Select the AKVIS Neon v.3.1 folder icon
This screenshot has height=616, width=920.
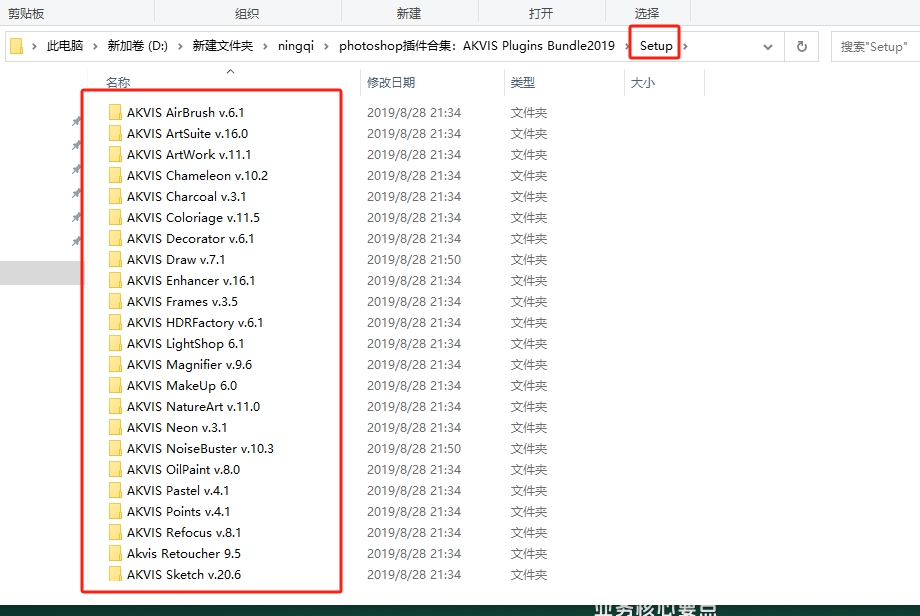[115, 428]
